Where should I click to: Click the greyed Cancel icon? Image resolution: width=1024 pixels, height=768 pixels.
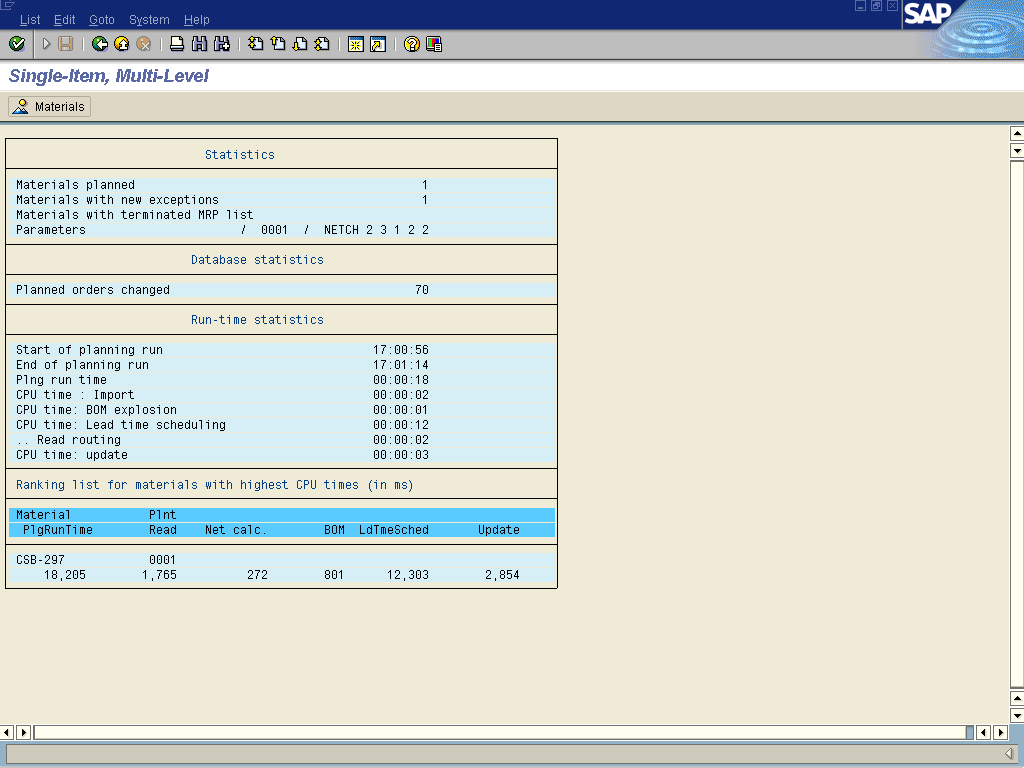tap(144, 44)
